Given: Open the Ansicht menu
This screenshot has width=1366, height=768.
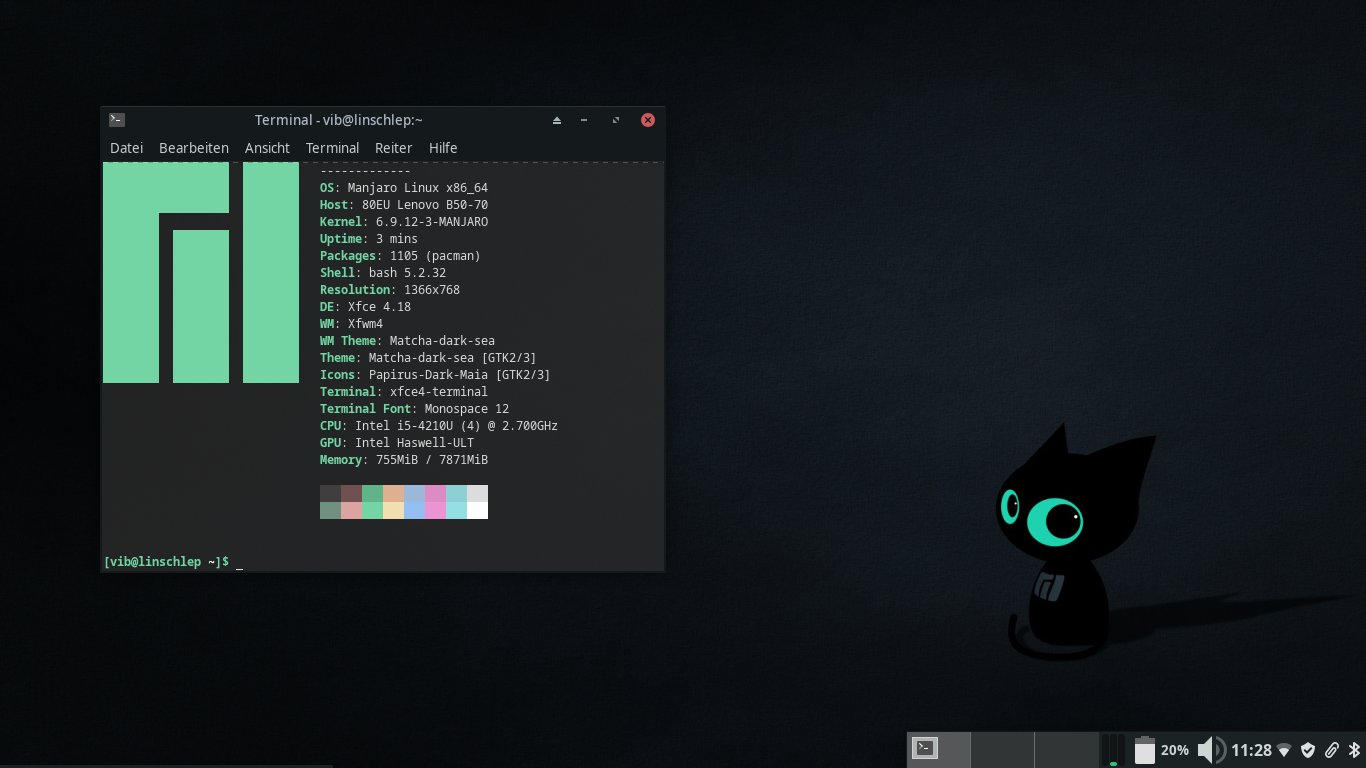Looking at the screenshot, I should tap(267, 148).
